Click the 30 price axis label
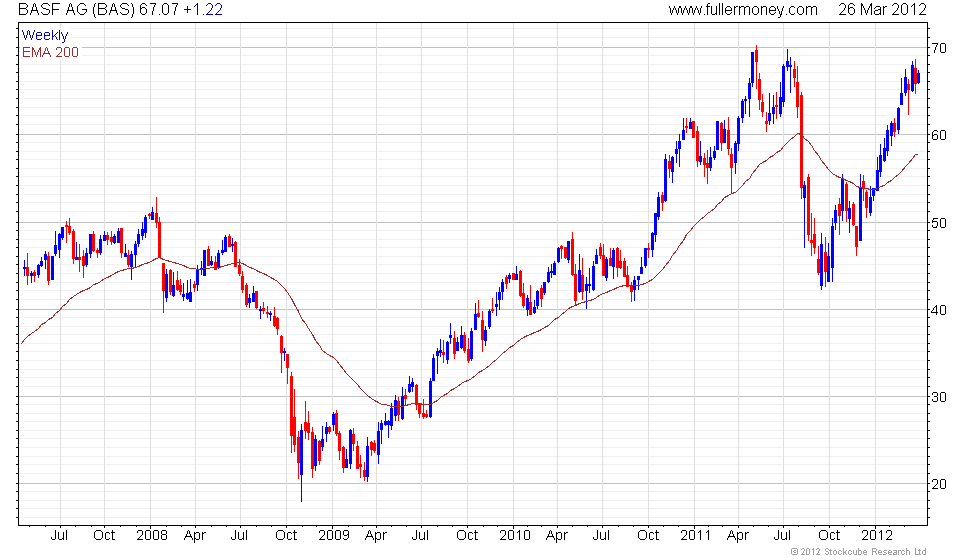The image size is (980, 560). [939, 397]
